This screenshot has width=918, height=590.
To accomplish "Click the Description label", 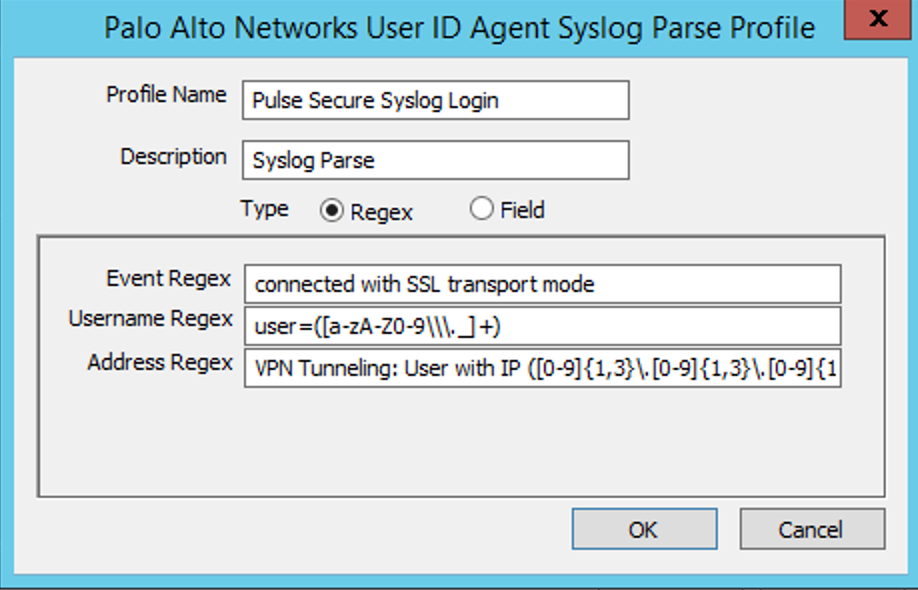I will (174, 157).
